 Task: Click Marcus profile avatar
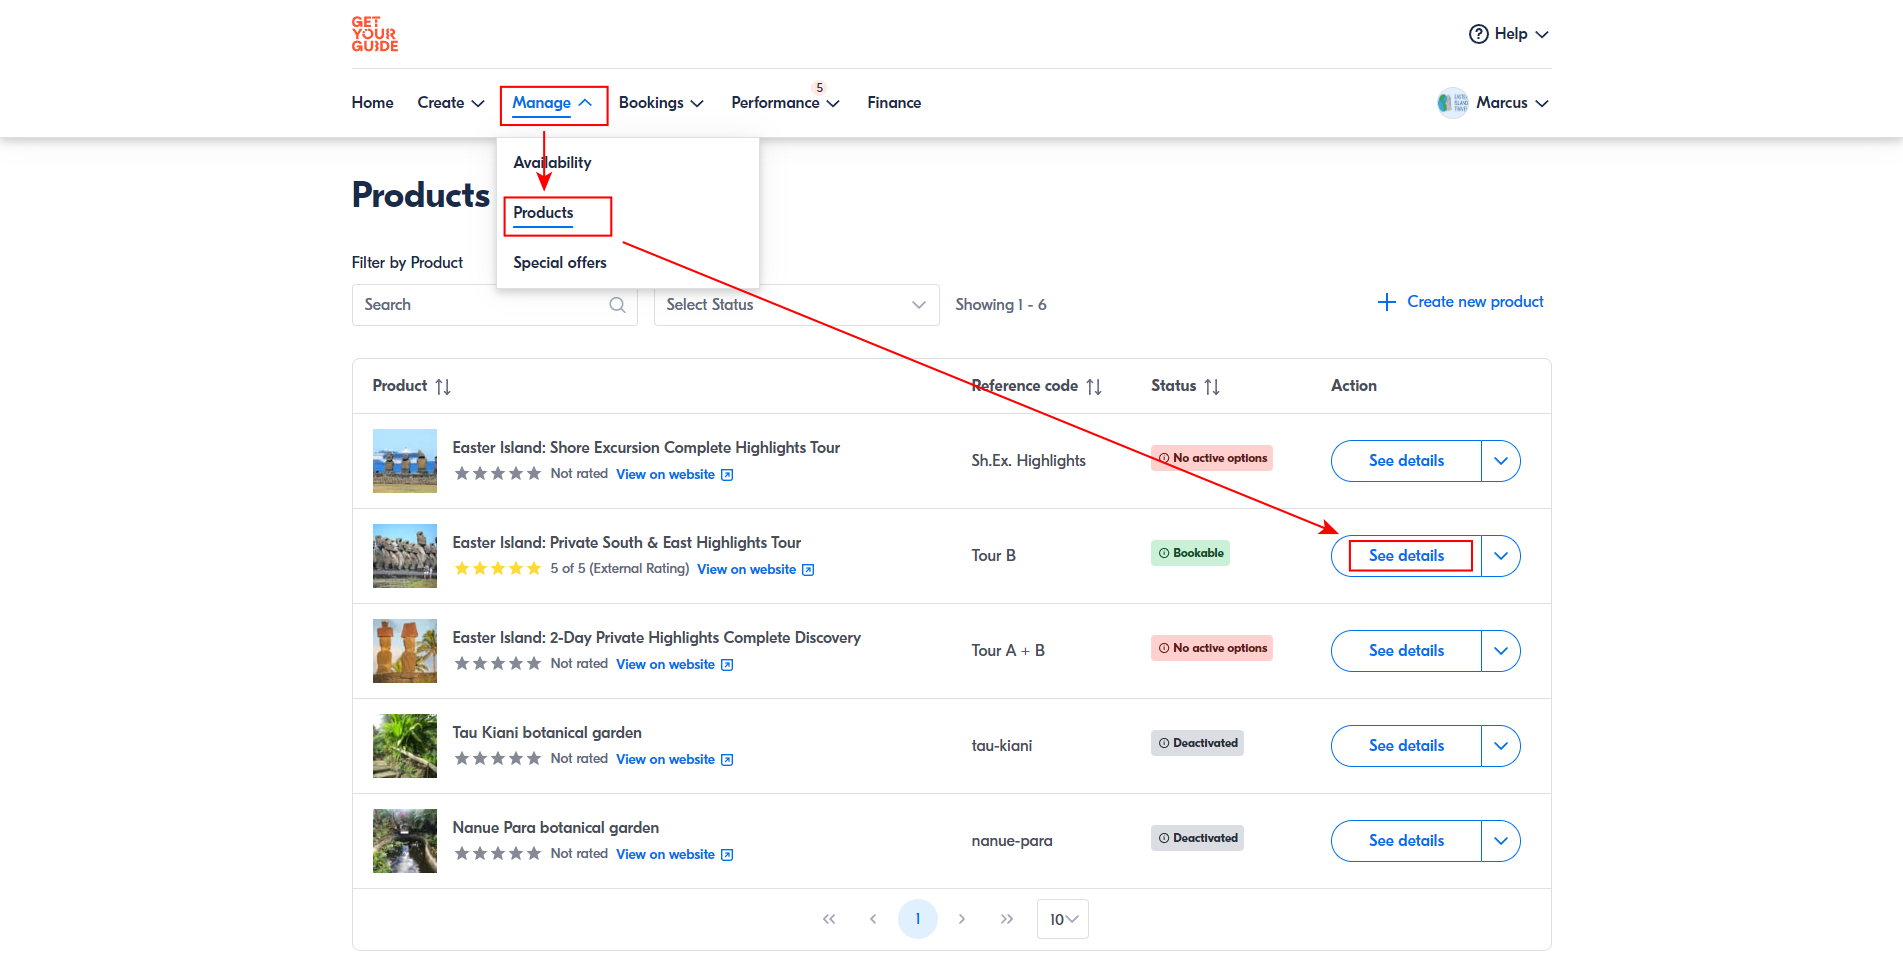click(1452, 103)
